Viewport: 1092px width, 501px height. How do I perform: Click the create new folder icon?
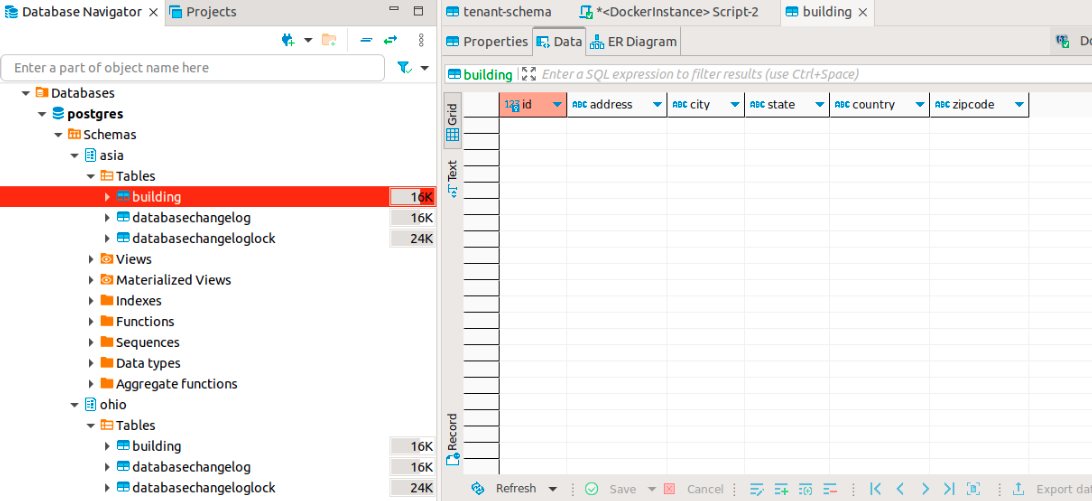tap(329, 40)
